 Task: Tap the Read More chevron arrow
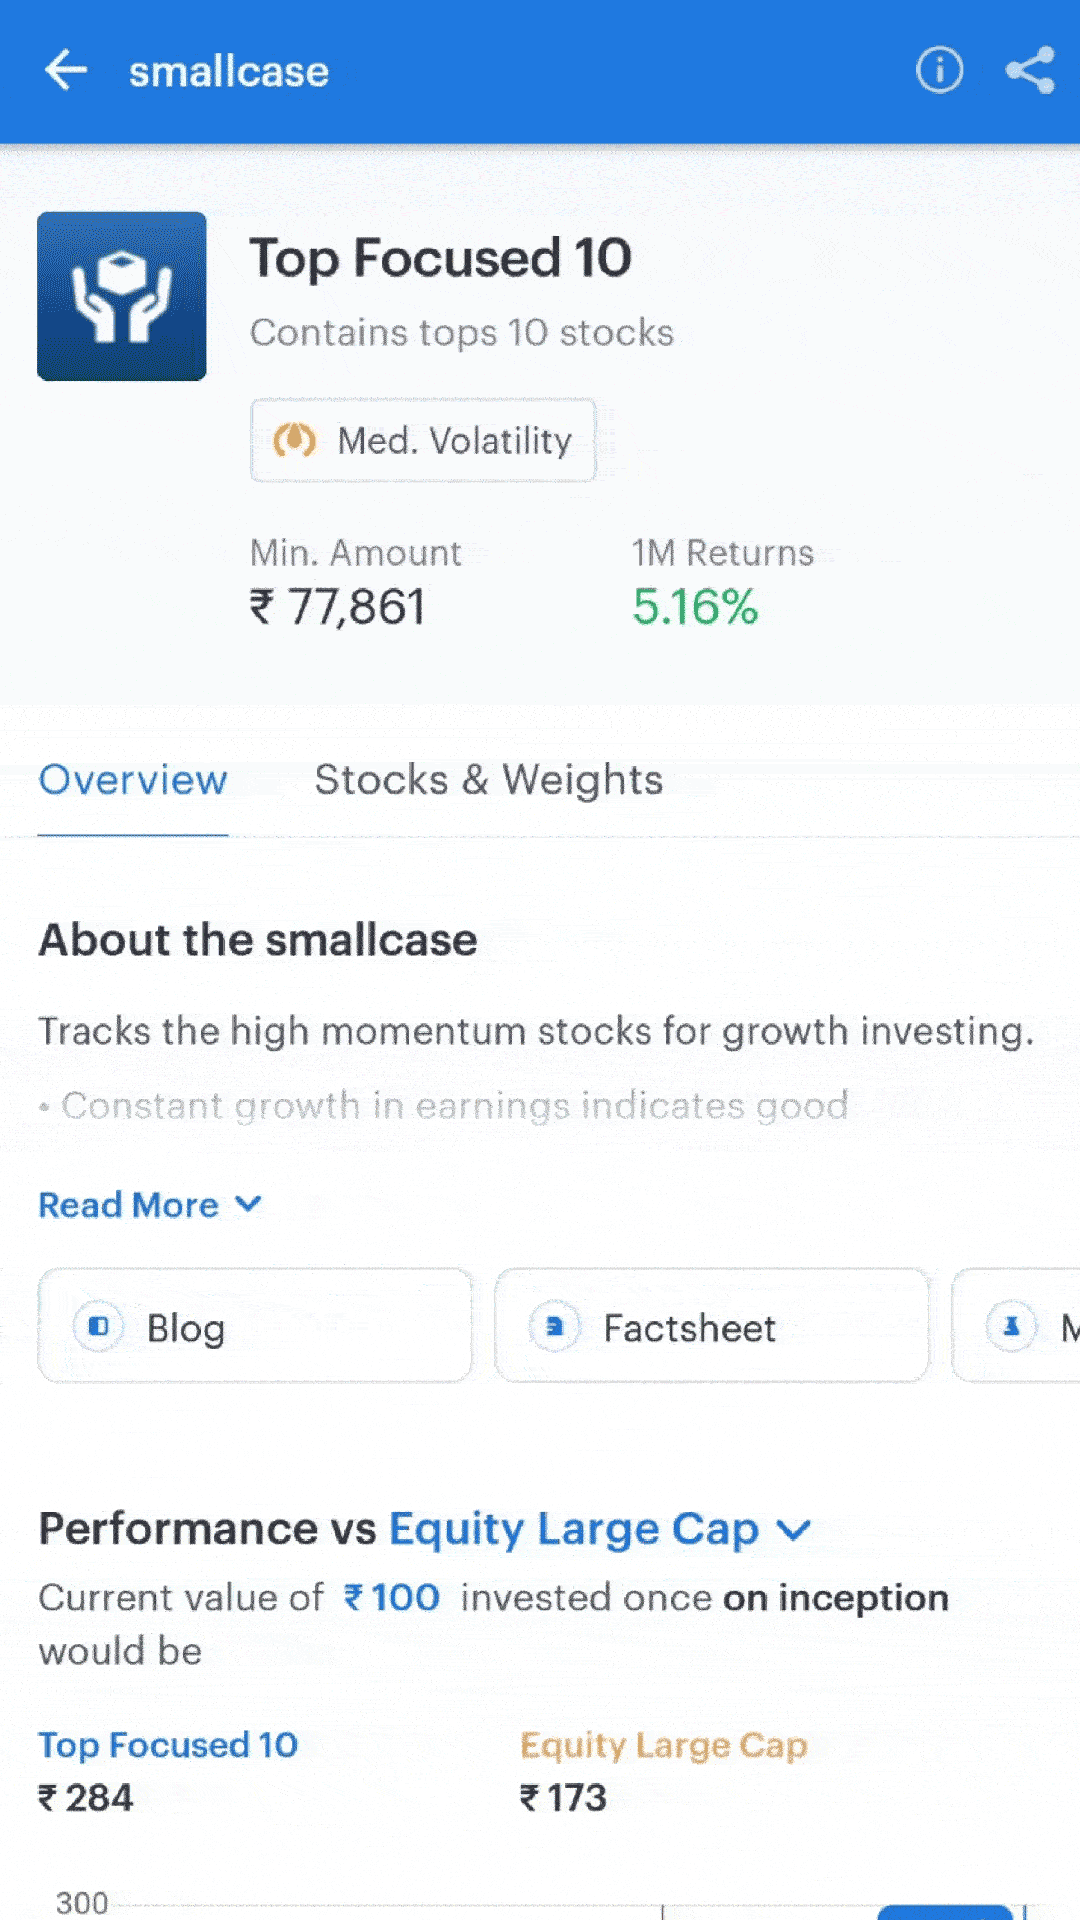click(x=248, y=1204)
